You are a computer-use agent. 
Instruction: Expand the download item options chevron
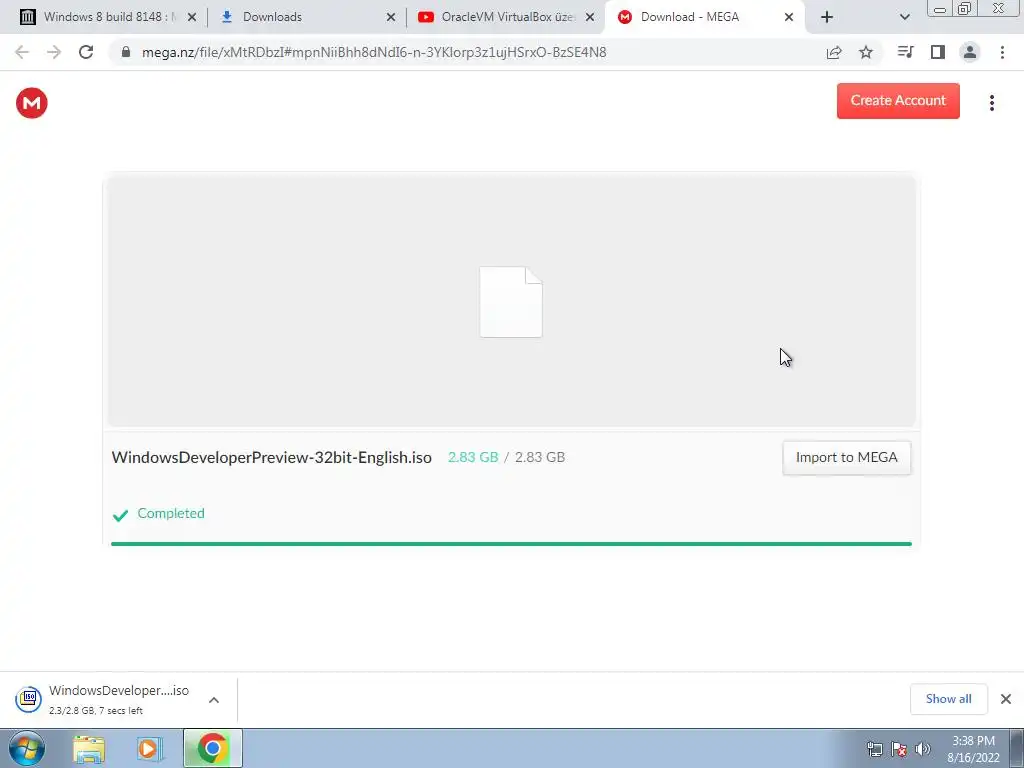[x=214, y=699]
